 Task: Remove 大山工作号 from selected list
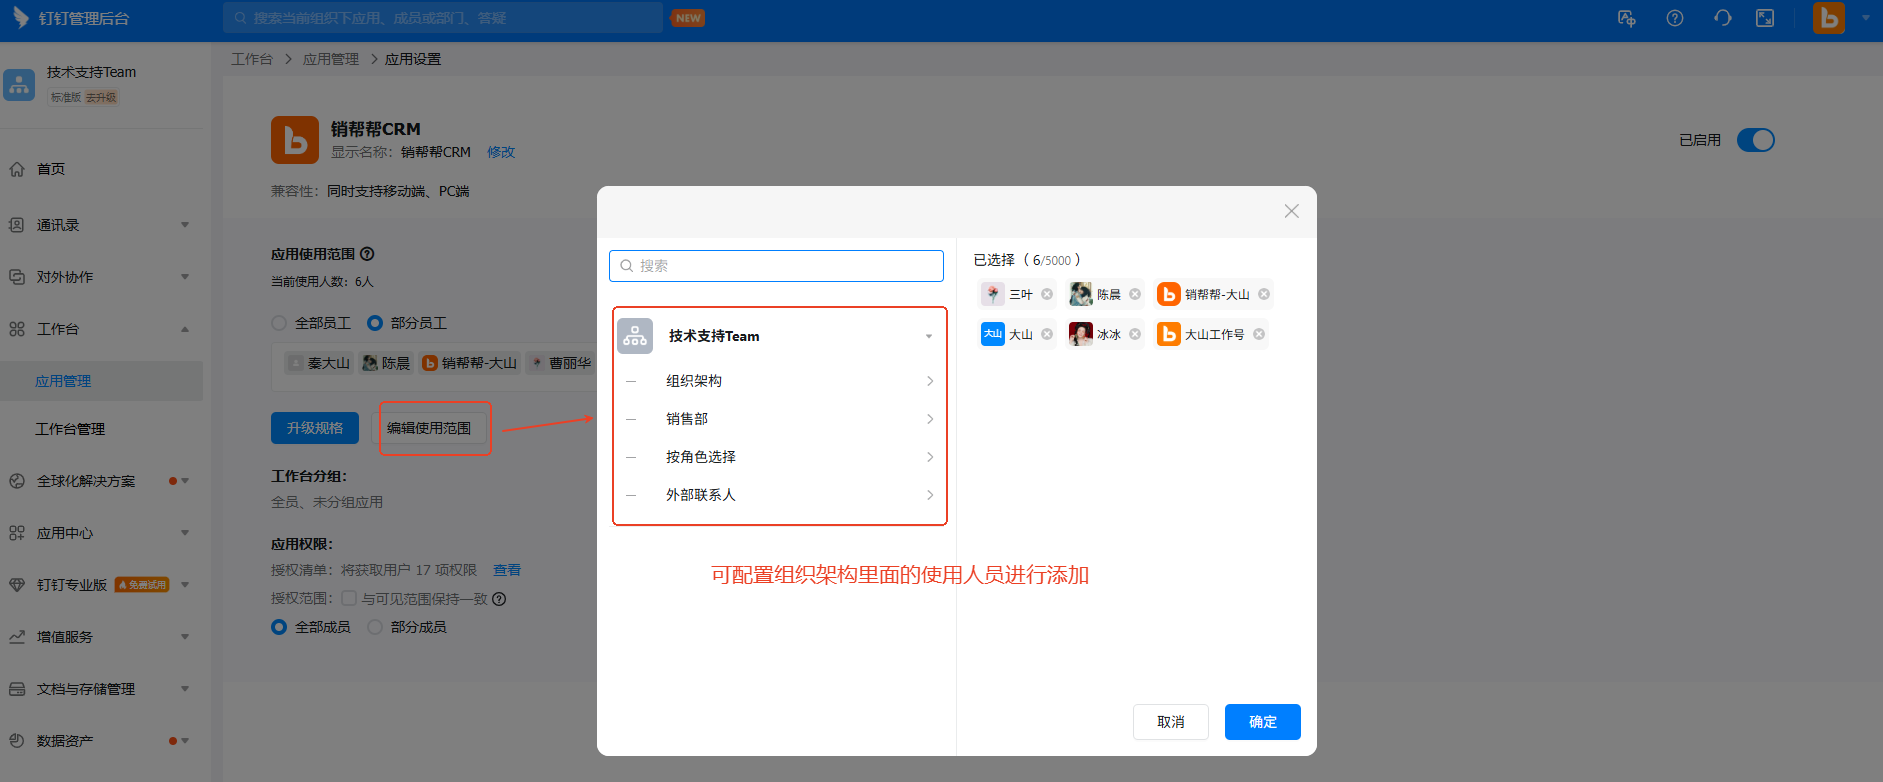click(1259, 334)
